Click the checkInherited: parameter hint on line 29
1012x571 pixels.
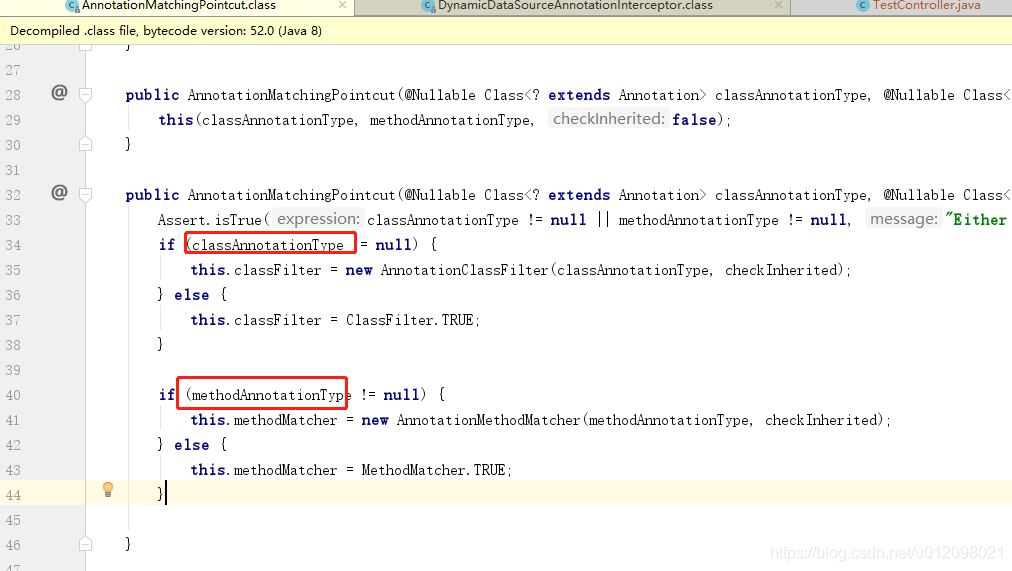[608, 119]
